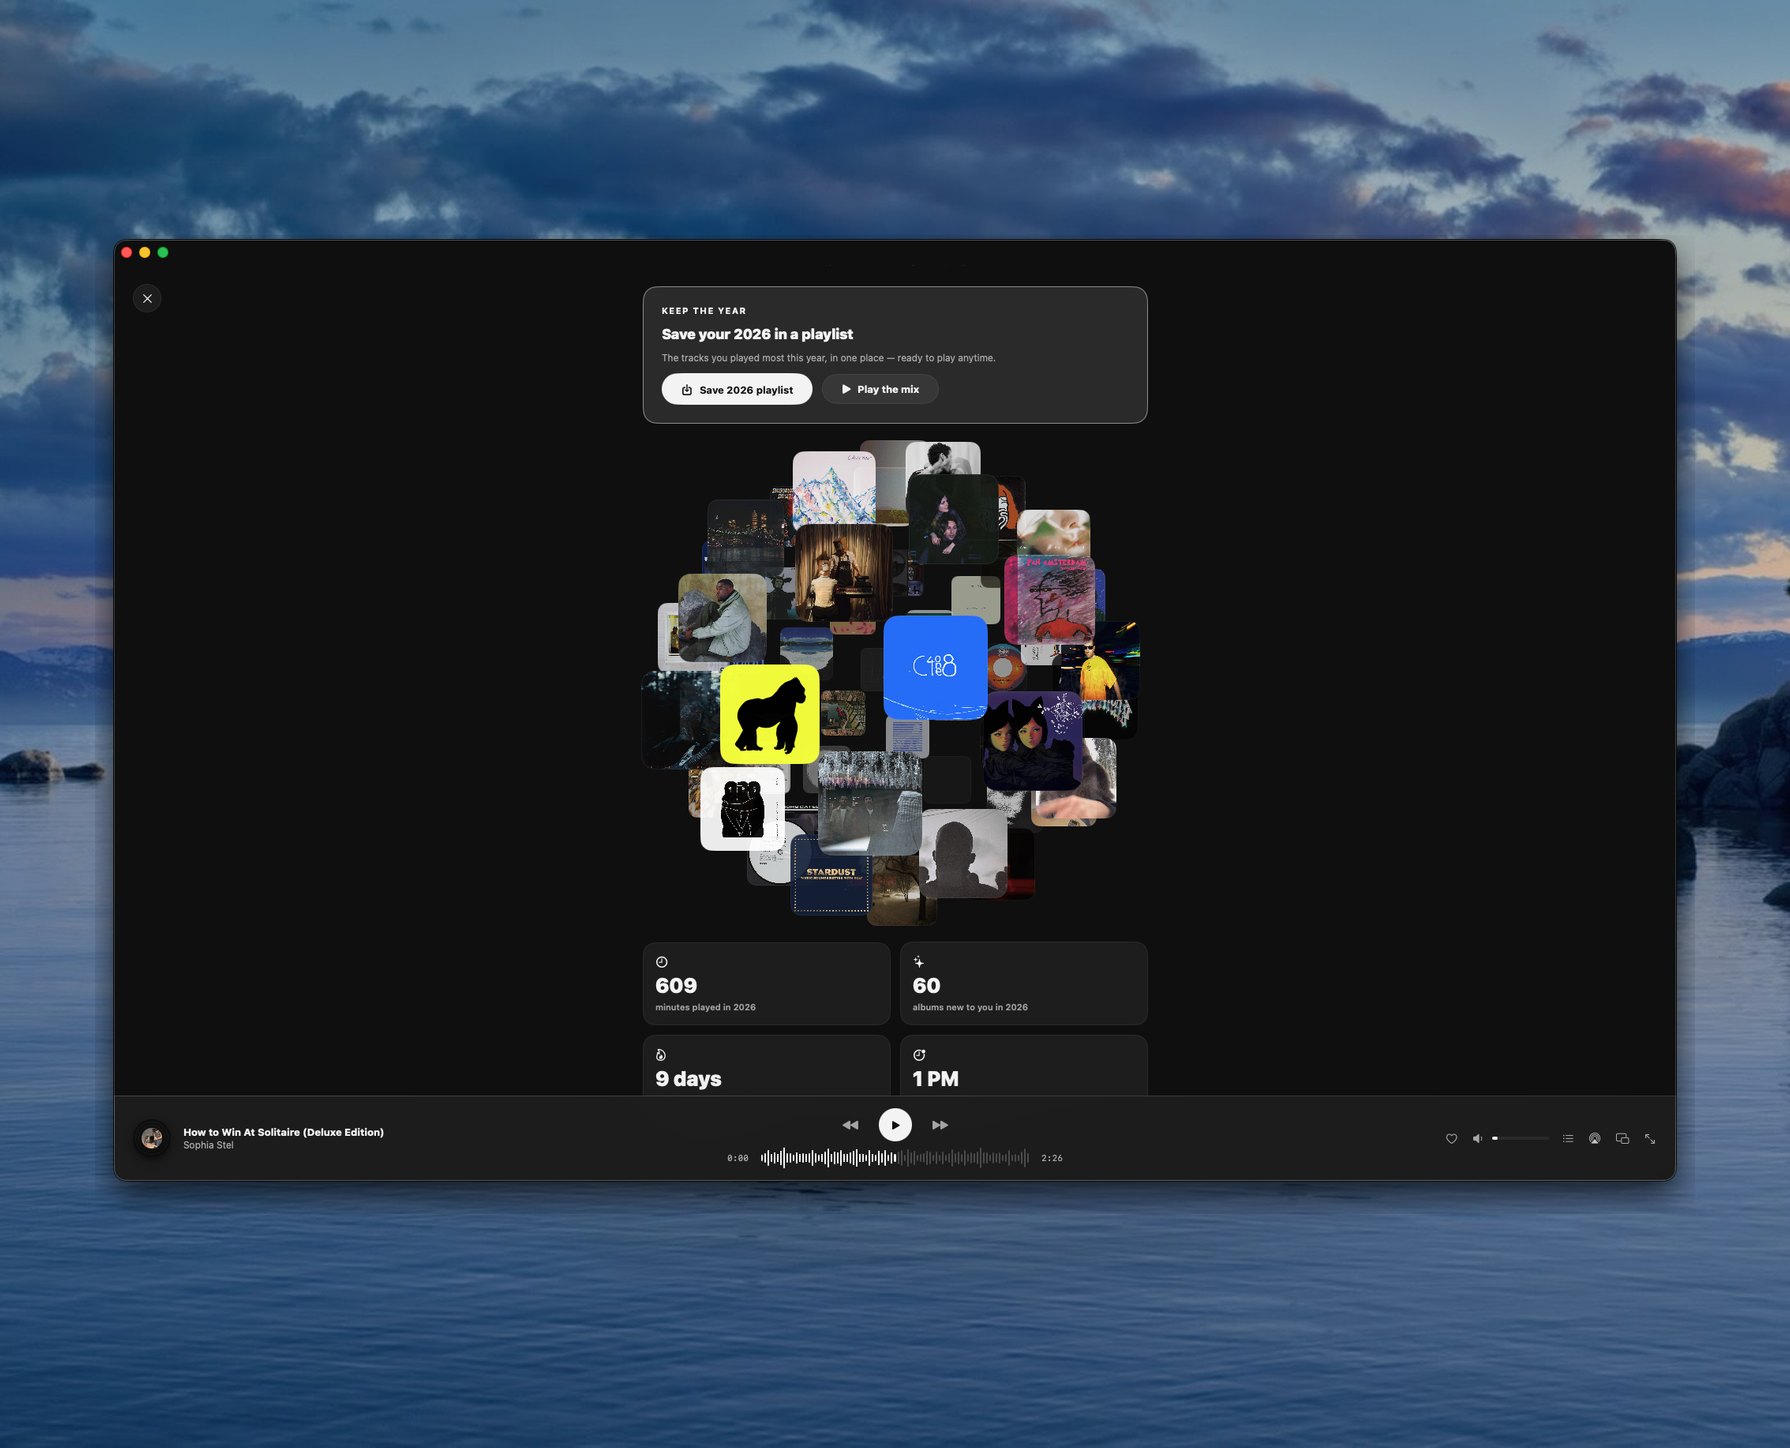Minimize the window with the yellow button
Image resolution: width=1790 pixels, height=1448 pixels.
[x=145, y=253]
